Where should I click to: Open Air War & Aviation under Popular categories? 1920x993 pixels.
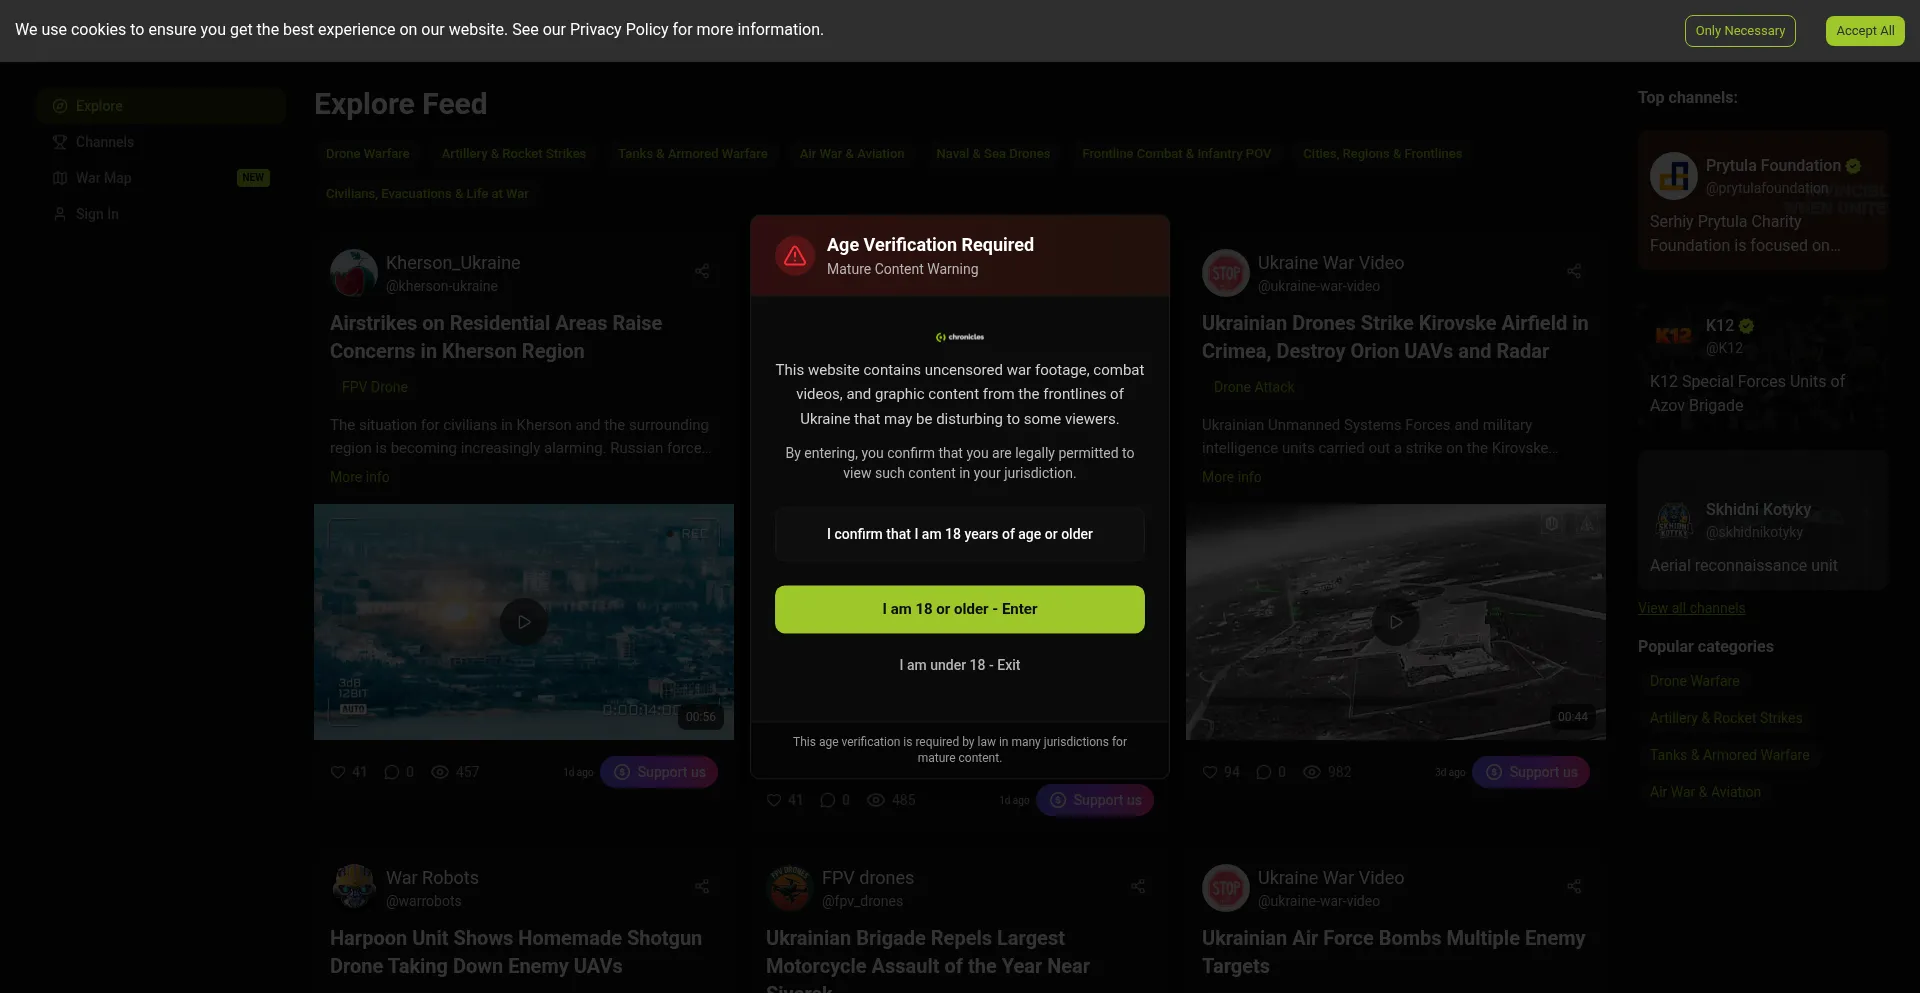tap(1706, 792)
